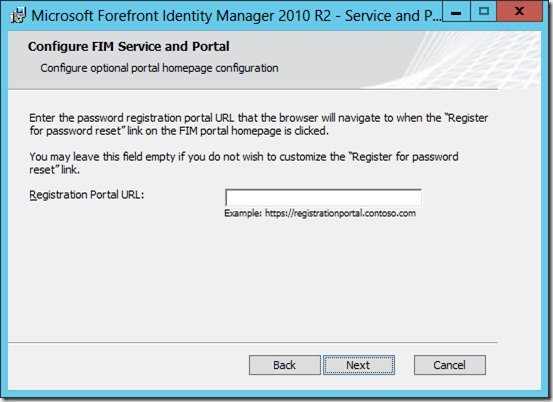Click the optional portal homepage configuration subtitle
Image resolution: width=553 pixels, height=402 pixels.
click(159, 68)
